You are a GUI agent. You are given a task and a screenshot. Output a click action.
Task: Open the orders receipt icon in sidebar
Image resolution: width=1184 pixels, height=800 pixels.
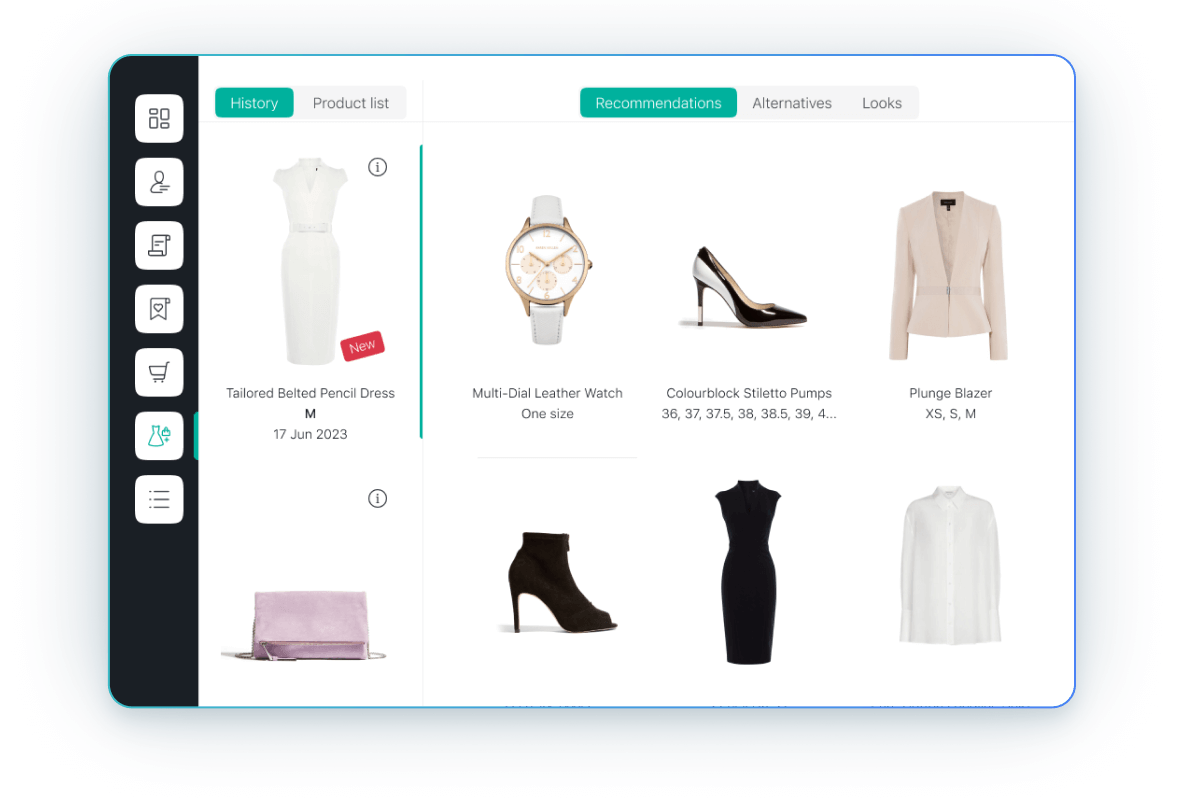[159, 245]
